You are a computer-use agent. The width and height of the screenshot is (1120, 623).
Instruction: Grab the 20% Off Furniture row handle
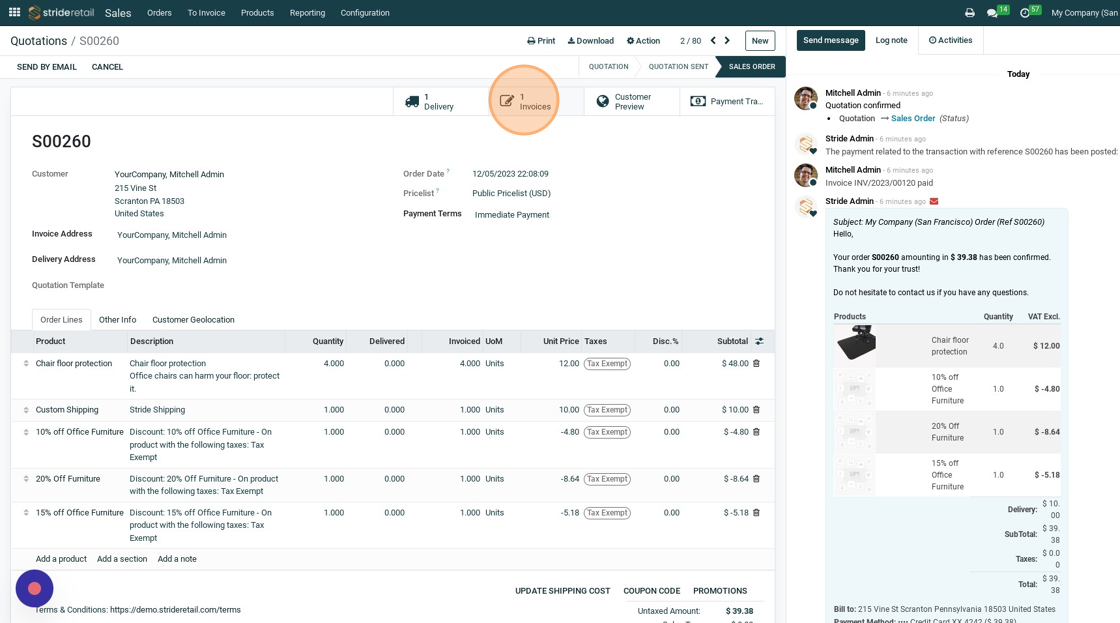tap(26, 479)
